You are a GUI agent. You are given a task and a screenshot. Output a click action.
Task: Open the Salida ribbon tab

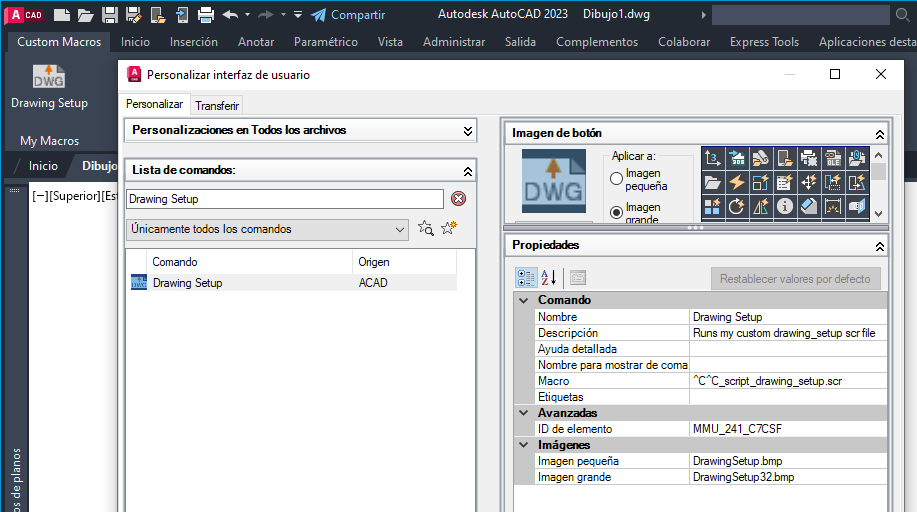[x=520, y=42]
